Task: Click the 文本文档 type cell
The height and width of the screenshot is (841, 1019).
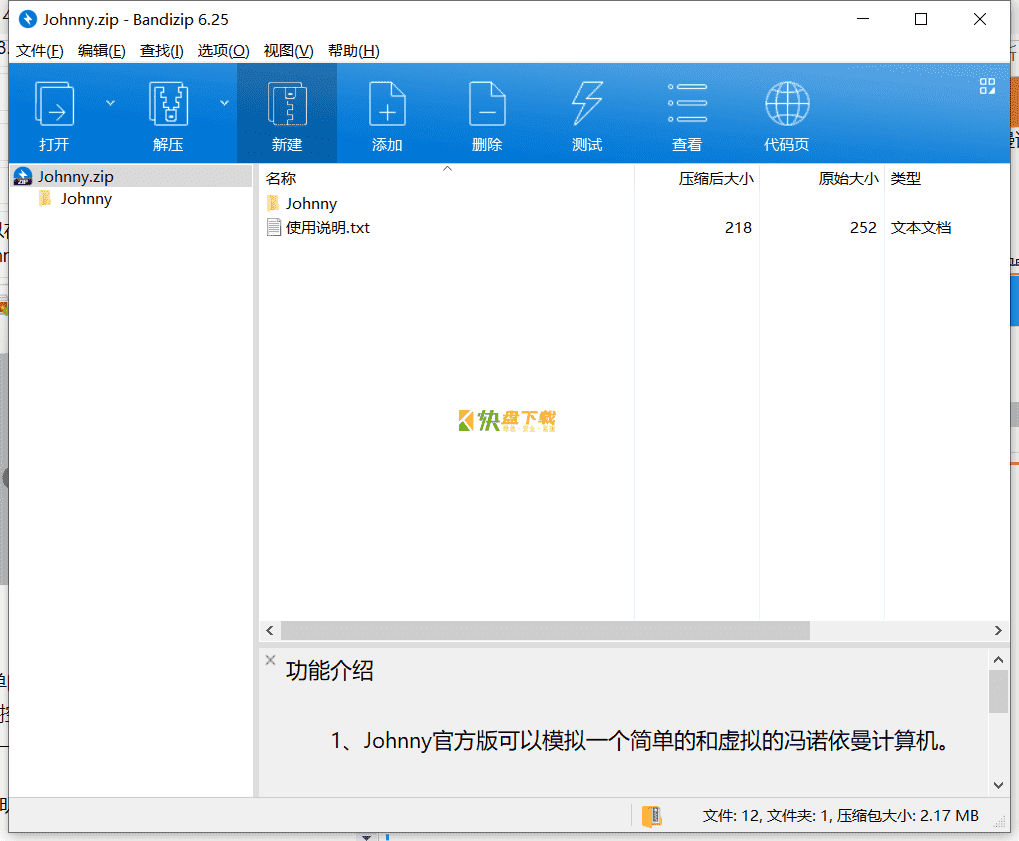Action: [921, 227]
